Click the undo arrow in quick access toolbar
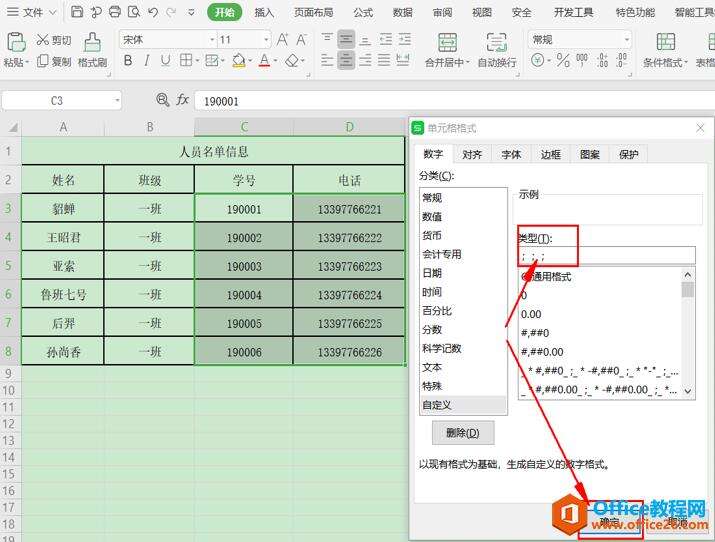 (x=153, y=13)
